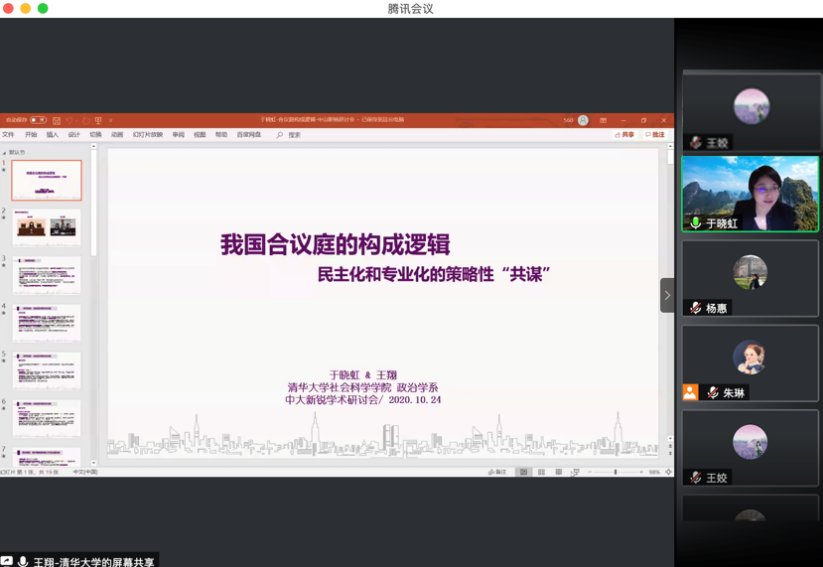823x567 pixels.
Task: Click the zoom out minus button
Action: pos(589,472)
